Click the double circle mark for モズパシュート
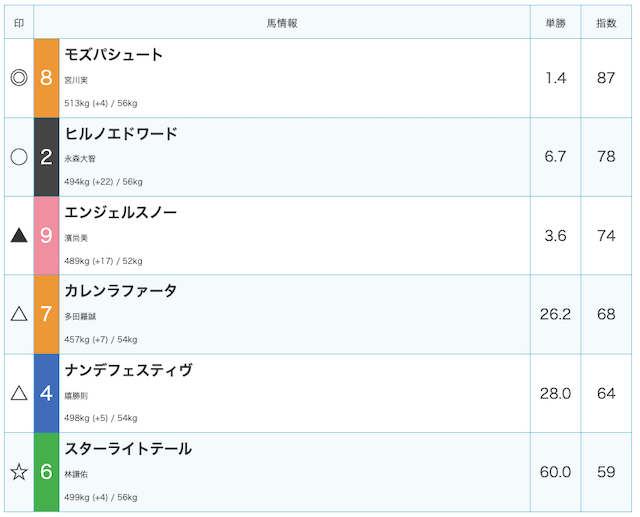 point(19,78)
